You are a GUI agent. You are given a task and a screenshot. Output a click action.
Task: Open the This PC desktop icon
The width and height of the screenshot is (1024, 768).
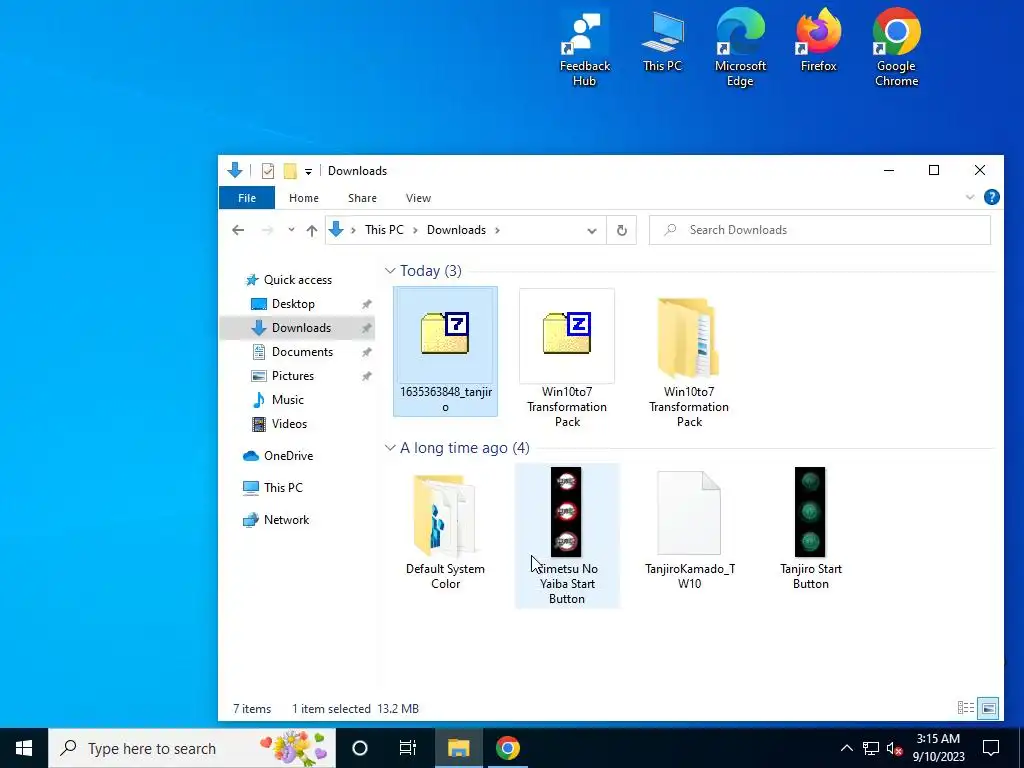point(662,42)
